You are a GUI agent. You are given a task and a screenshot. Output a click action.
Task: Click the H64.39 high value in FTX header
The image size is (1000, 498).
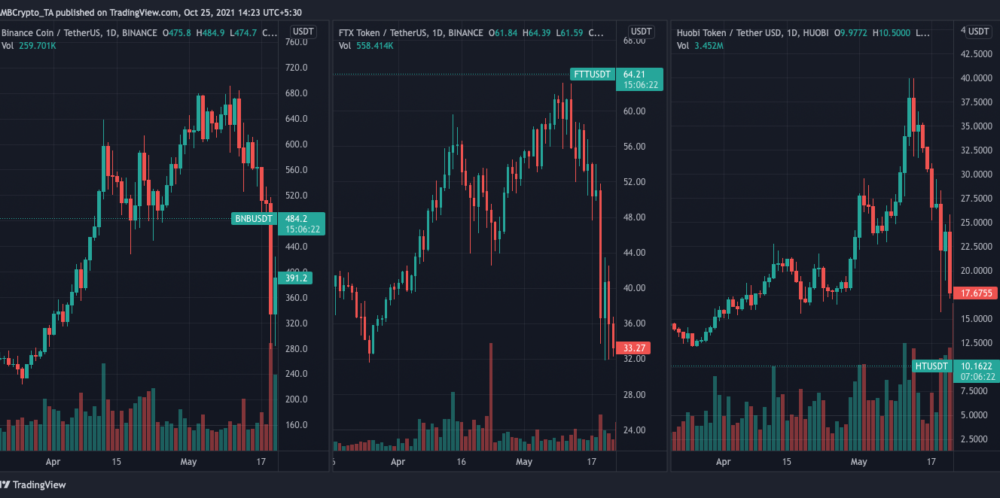pos(538,33)
